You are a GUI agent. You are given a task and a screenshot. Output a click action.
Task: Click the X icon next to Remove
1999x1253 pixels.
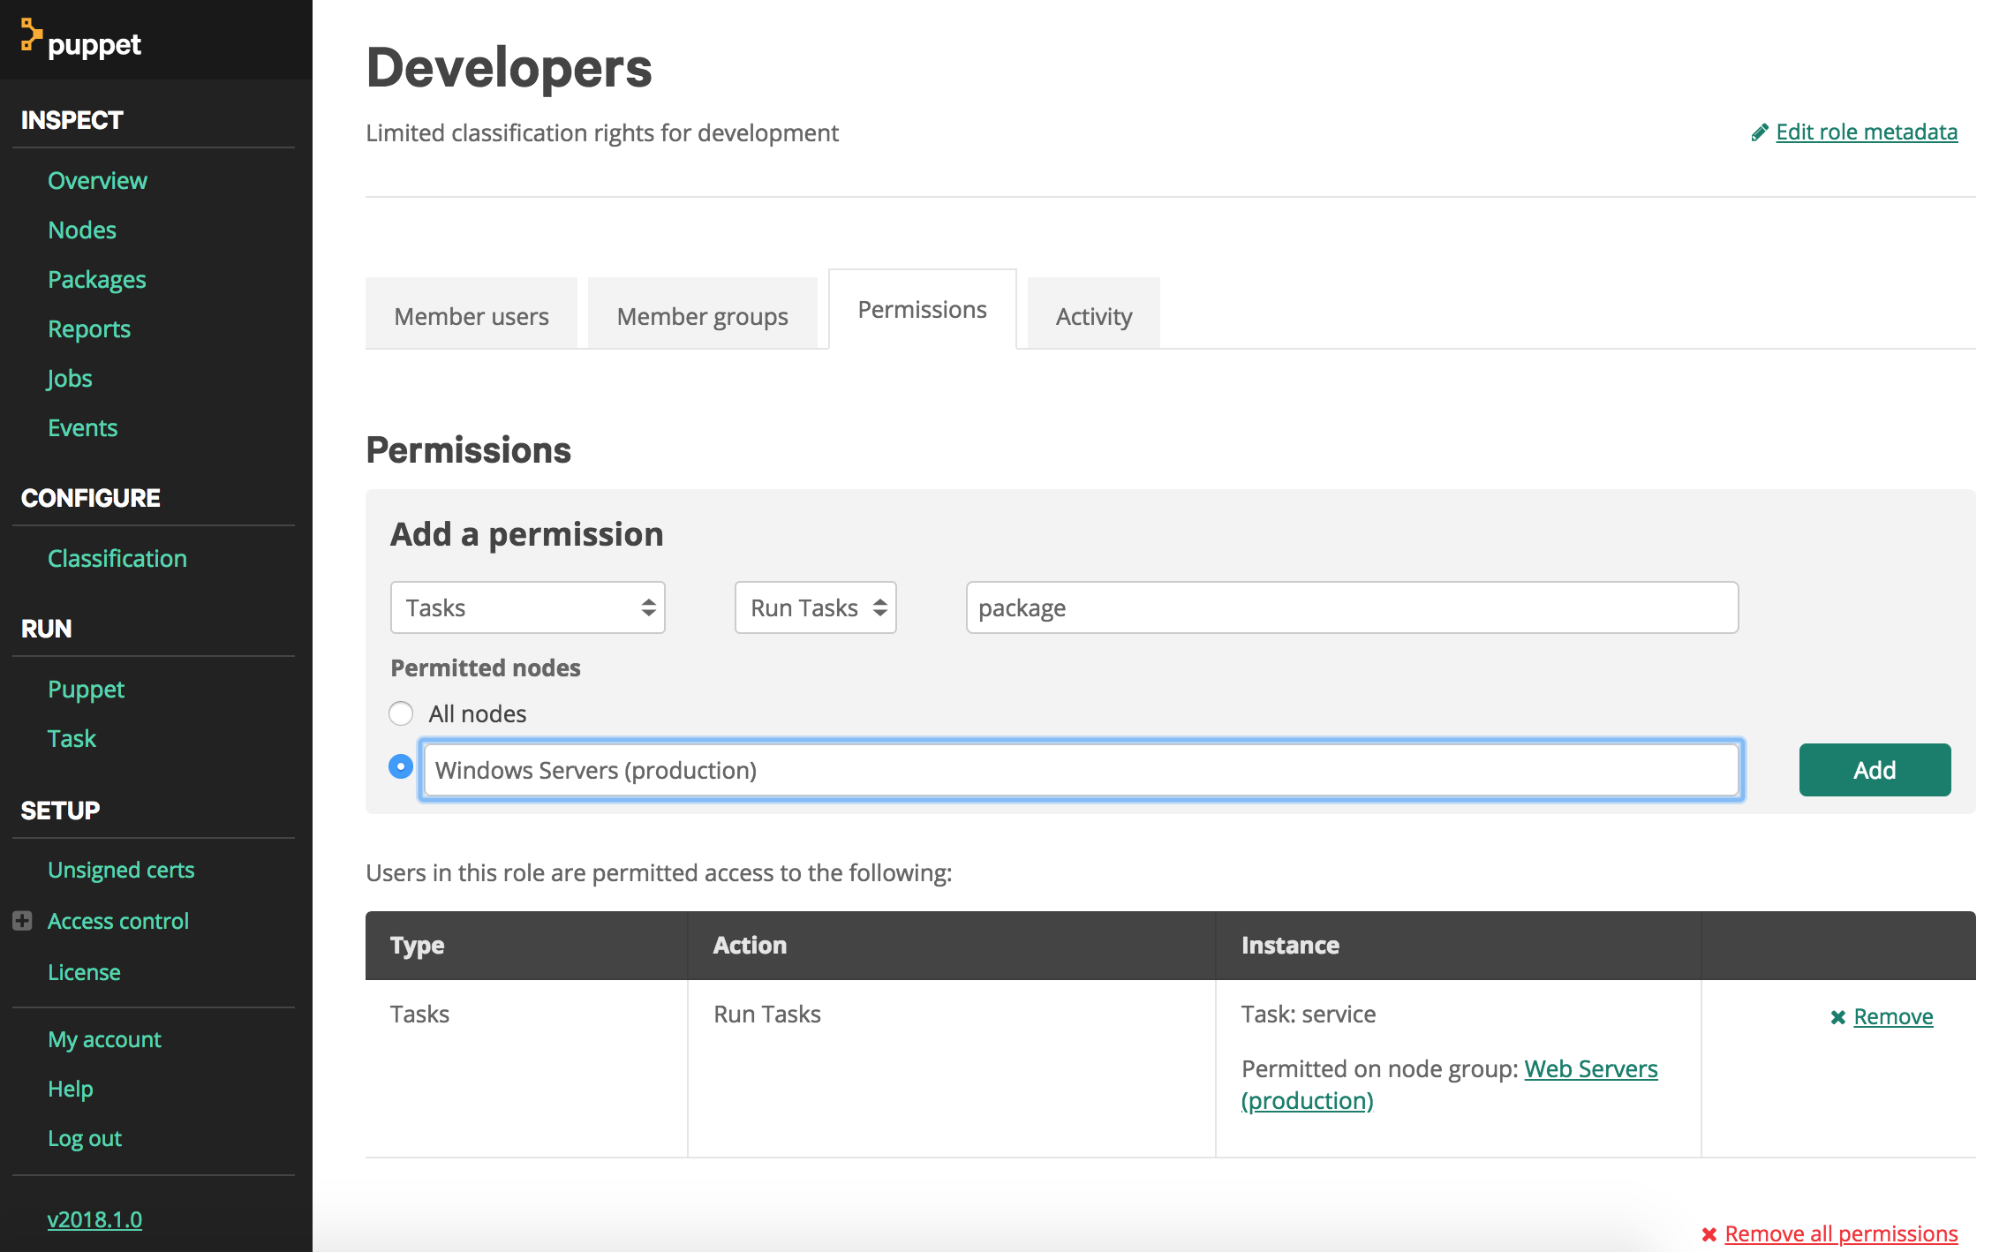click(x=1837, y=1017)
